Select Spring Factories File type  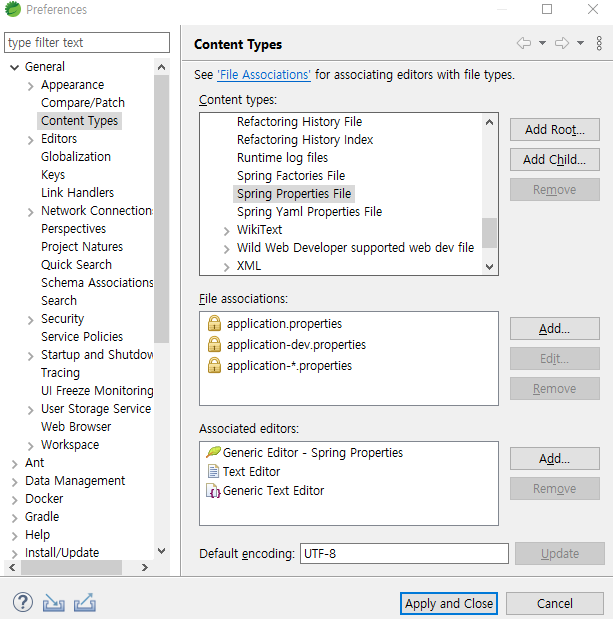coord(291,176)
